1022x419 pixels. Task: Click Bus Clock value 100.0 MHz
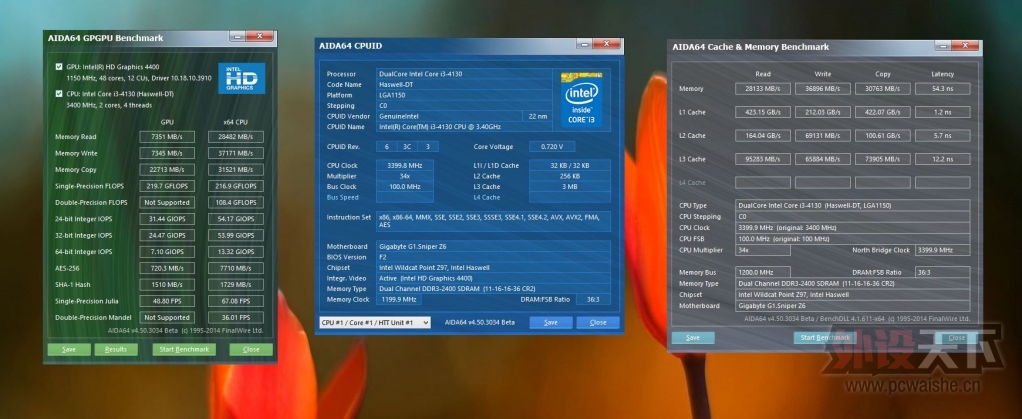(x=405, y=186)
